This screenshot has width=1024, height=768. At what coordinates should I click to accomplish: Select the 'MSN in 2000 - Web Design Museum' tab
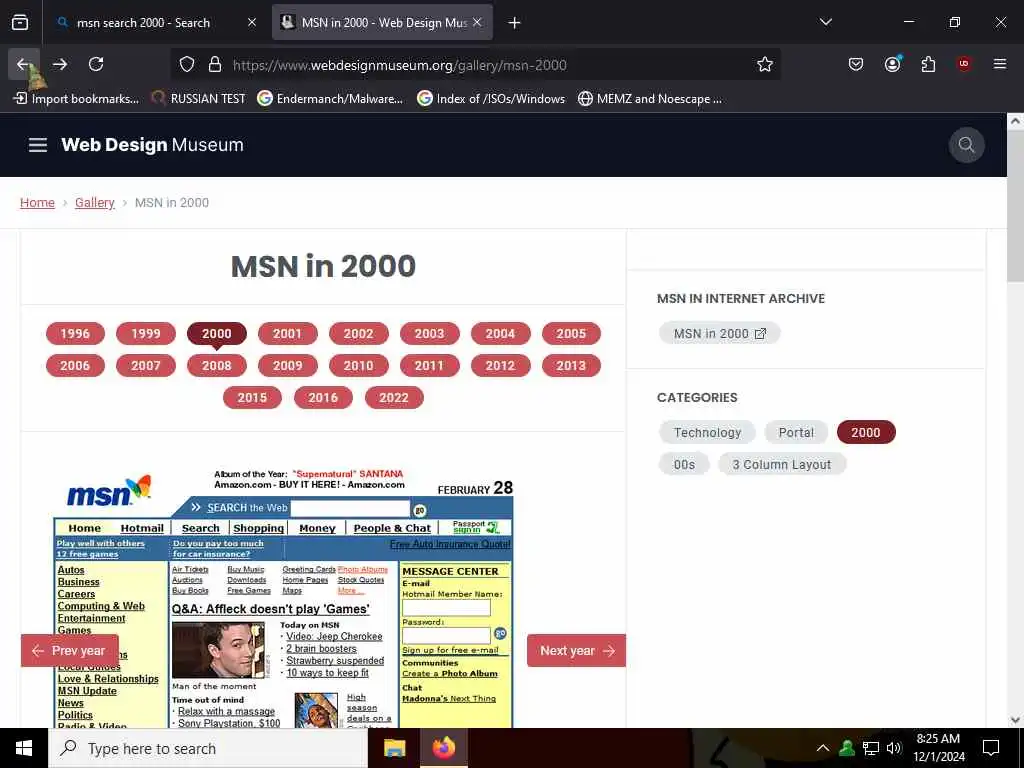click(383, 23)
